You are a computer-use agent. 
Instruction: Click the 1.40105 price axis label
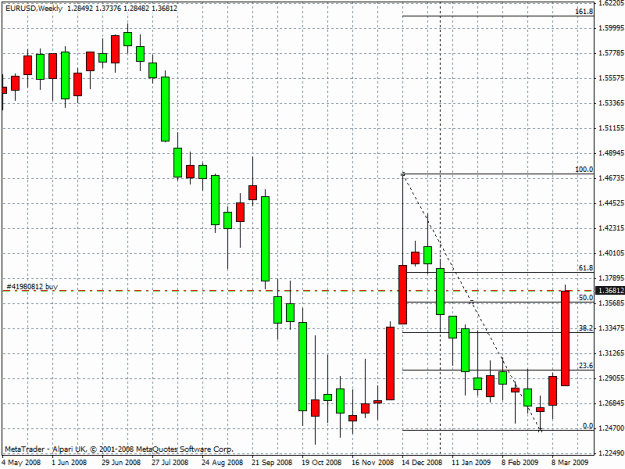point(611,253)
